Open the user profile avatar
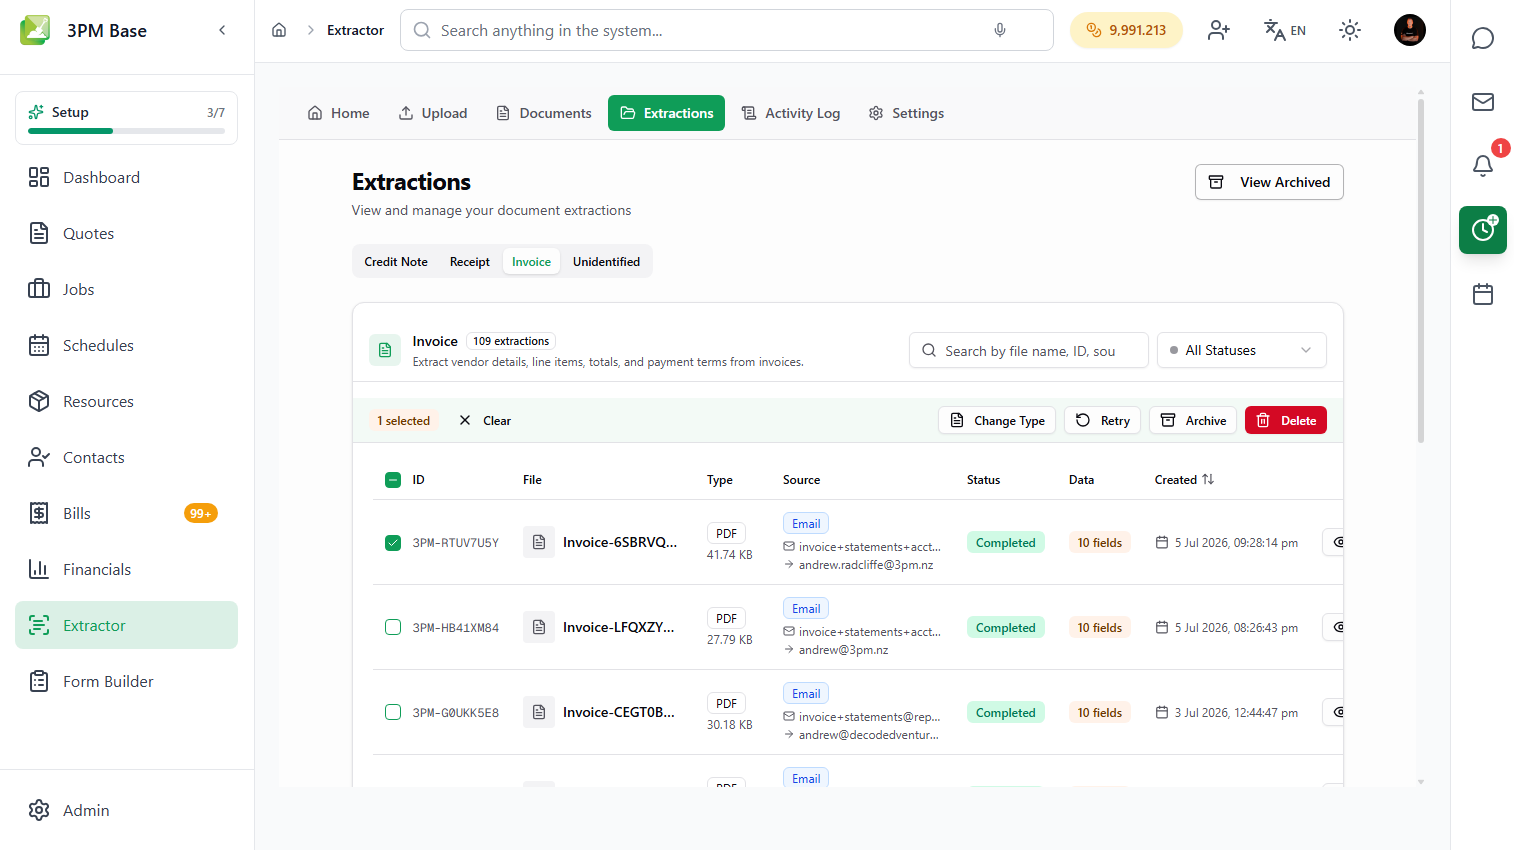The image size is (1515, 852). point(1410,30)
